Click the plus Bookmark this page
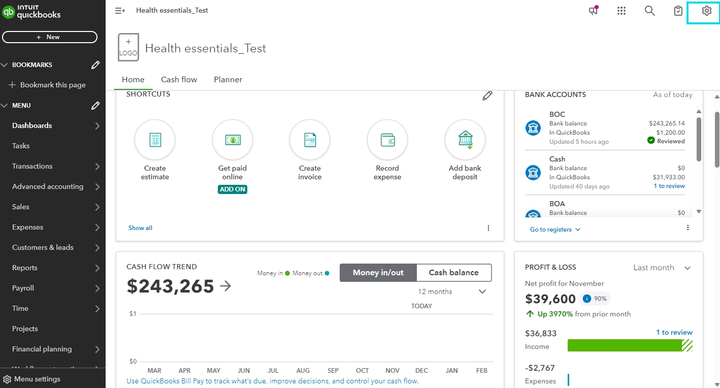Screen dimensions: 720x388 pos(47,85)
